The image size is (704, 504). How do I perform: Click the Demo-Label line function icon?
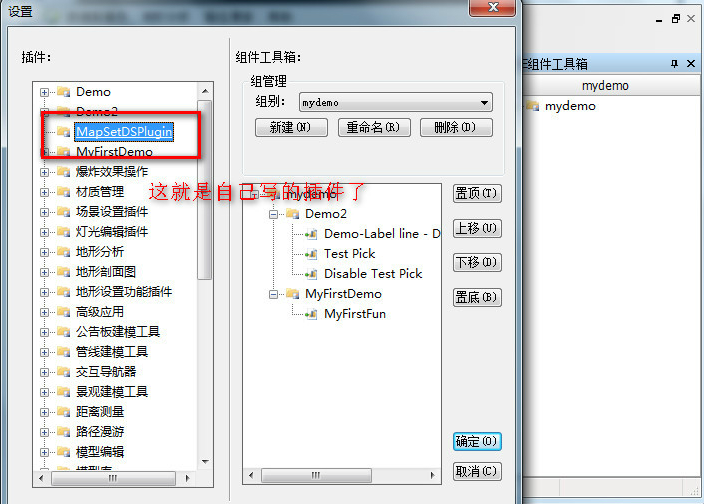coord(311,234)
